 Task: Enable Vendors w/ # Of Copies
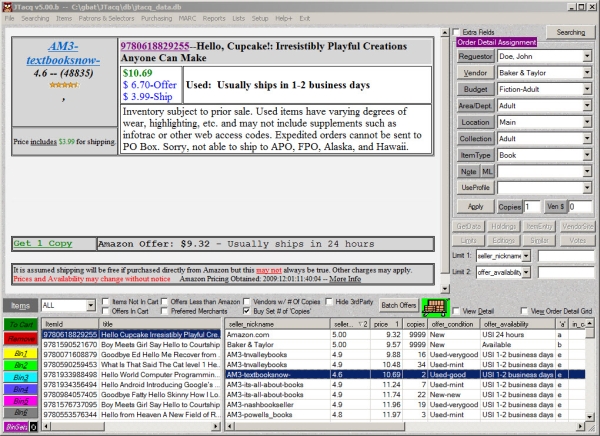246,301
